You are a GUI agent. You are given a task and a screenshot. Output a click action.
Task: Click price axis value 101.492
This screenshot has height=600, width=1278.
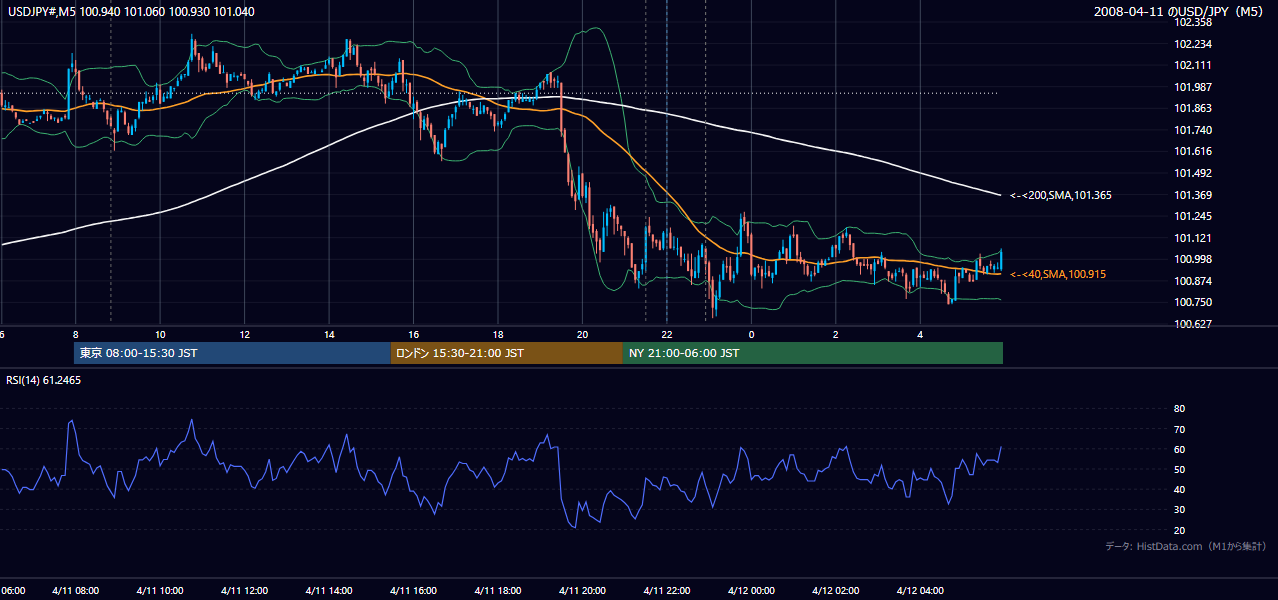pyautogui.click(x=1193, y=173)
